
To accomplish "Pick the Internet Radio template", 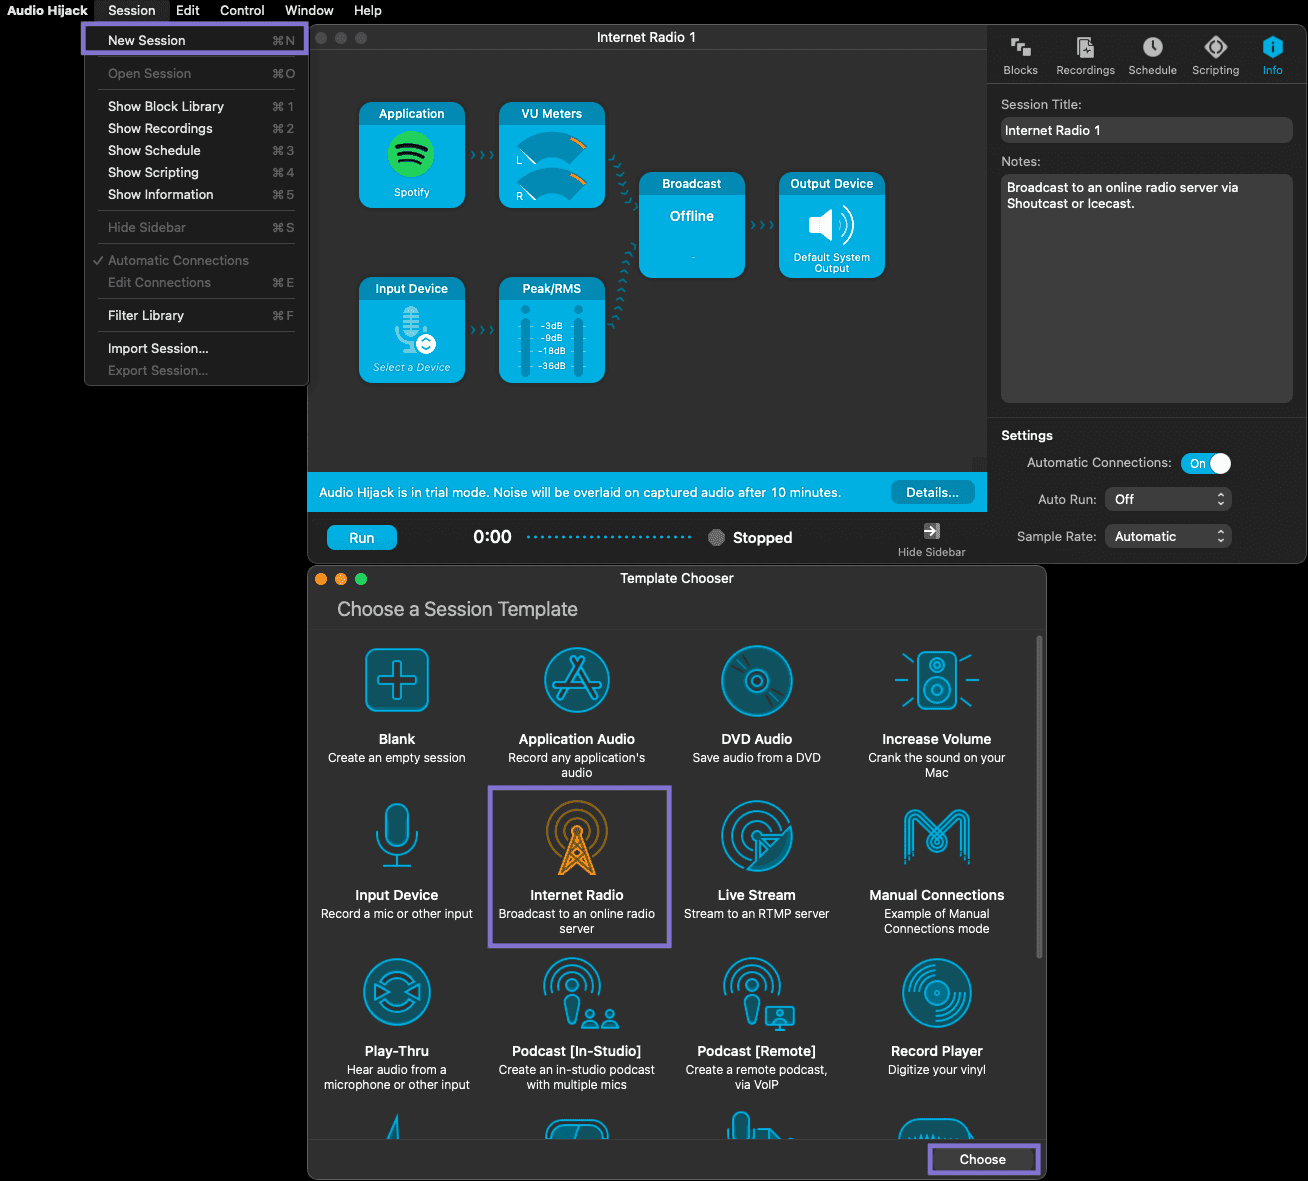I will pos(579,866).
